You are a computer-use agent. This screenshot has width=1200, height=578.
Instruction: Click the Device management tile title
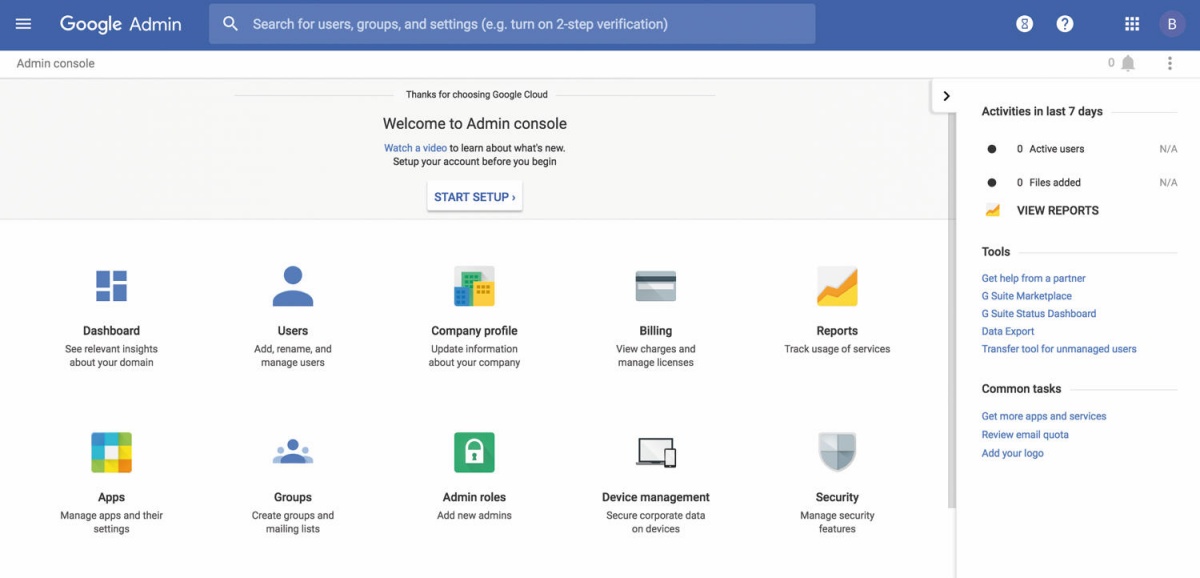click(656, 497)
